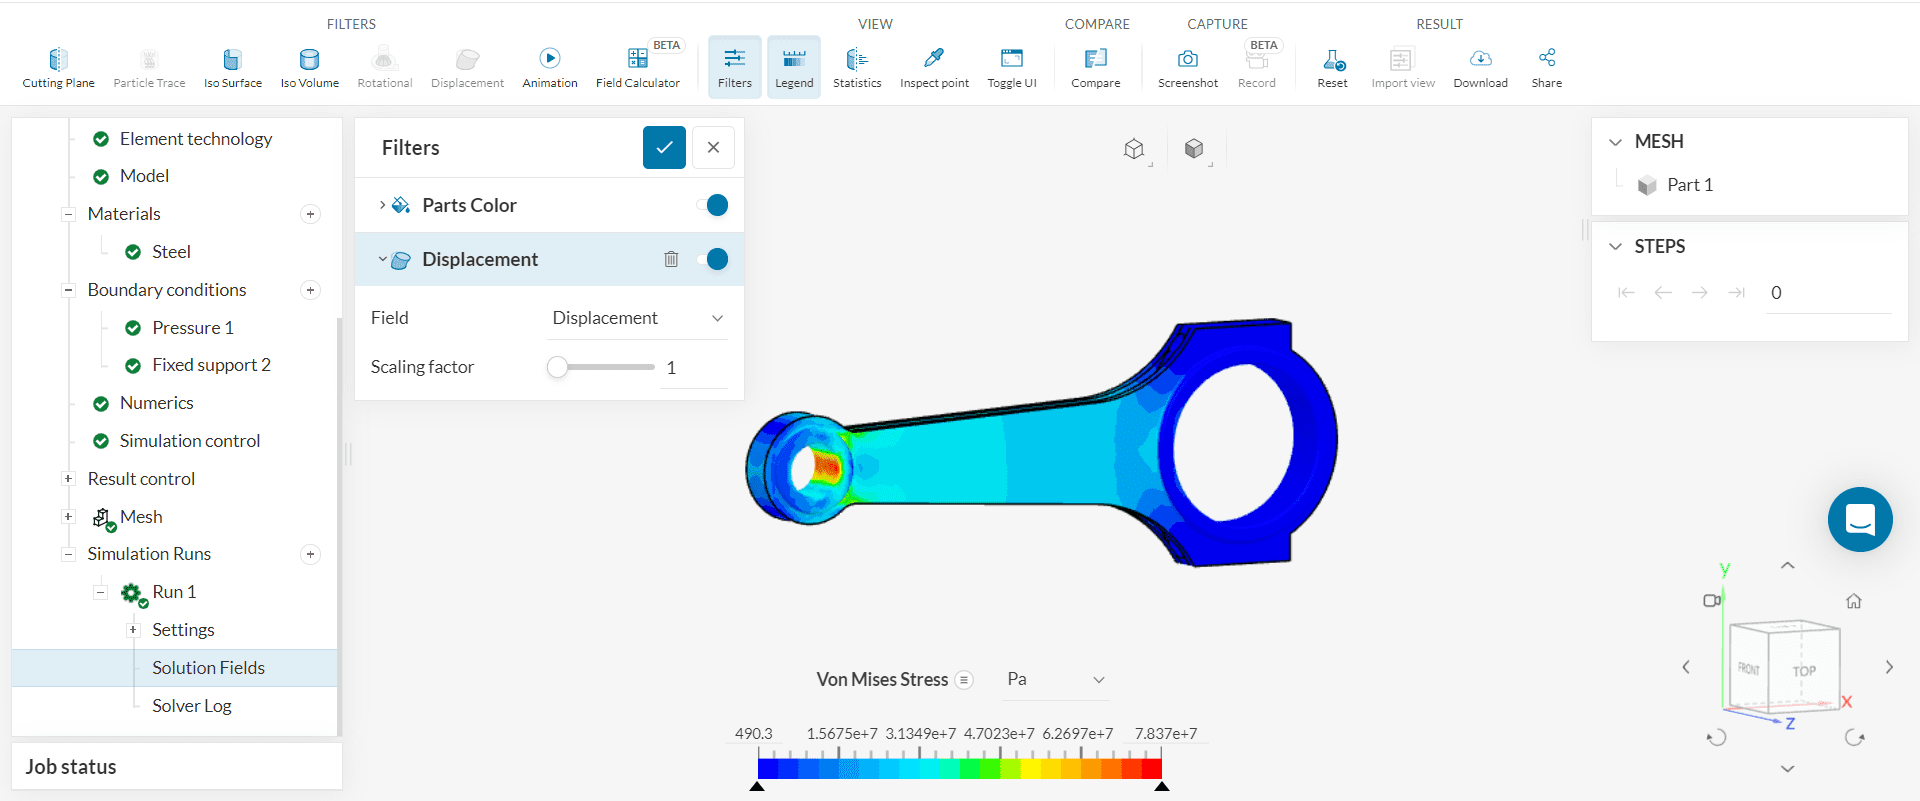Screen dimensions: 1920x801
Task: Open the Field Calculator tool
Action: (637, 67)
